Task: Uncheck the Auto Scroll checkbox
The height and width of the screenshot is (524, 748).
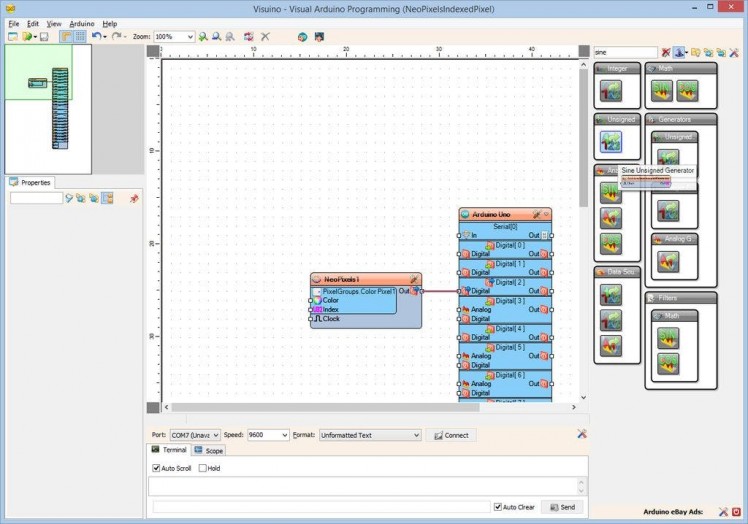Action: (x=157, y=468)
